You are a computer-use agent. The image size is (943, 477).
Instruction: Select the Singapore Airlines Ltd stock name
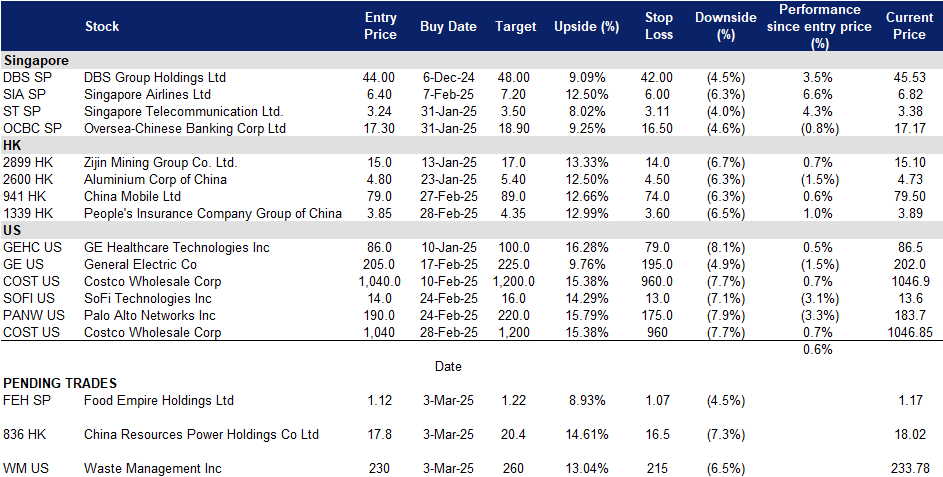(x=147, y=94)
